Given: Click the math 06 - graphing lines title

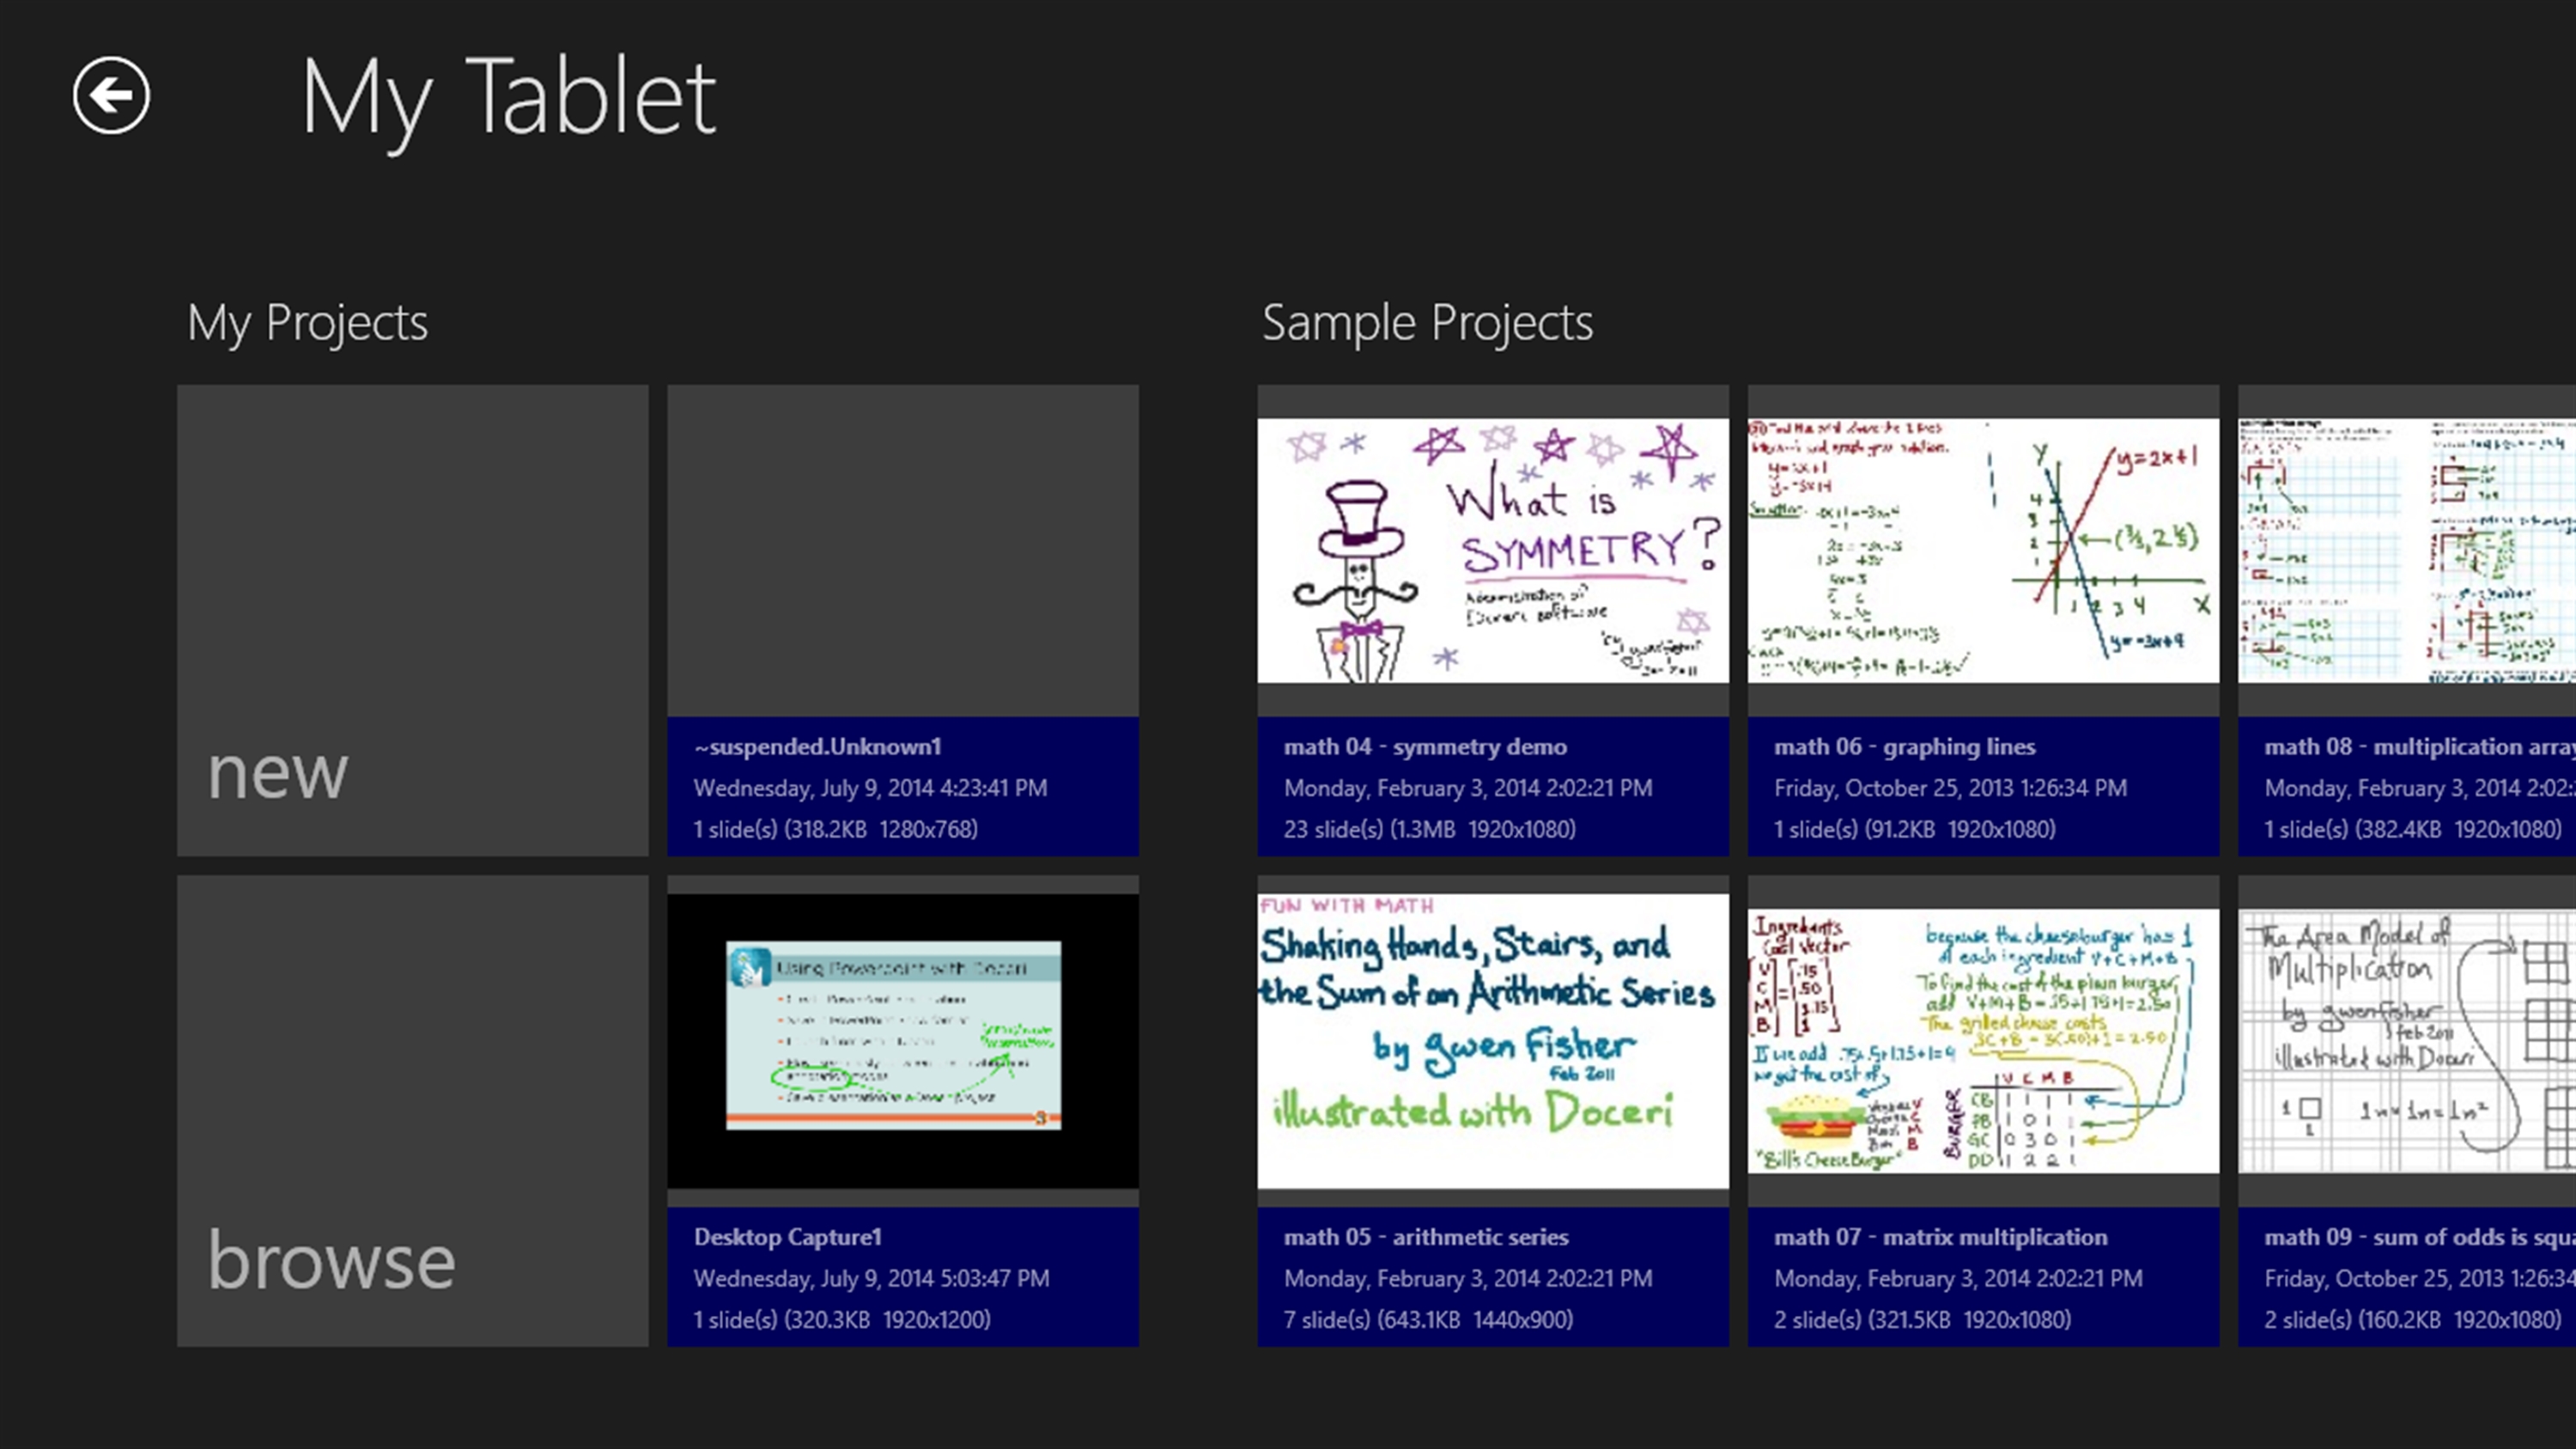Looking at the screenshot, I should 1904,747.
